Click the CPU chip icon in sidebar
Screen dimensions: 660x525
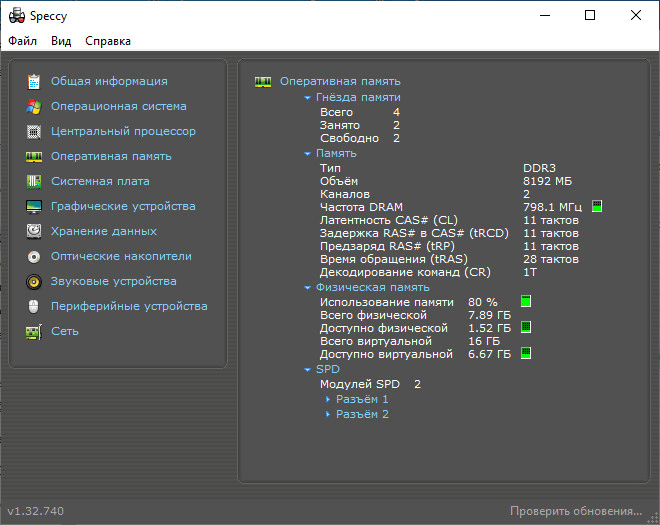[34, 131]
